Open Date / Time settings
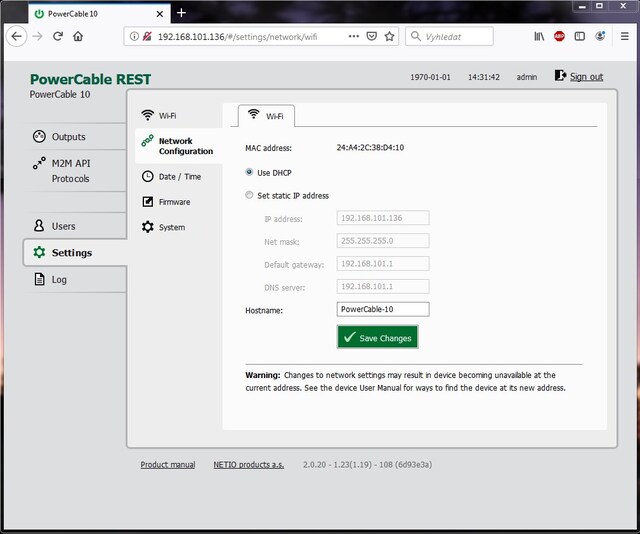 tap(179, 177)
